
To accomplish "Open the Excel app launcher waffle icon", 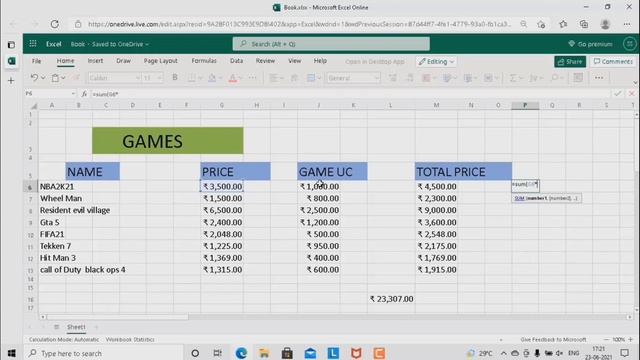I will tap(33, 44).
